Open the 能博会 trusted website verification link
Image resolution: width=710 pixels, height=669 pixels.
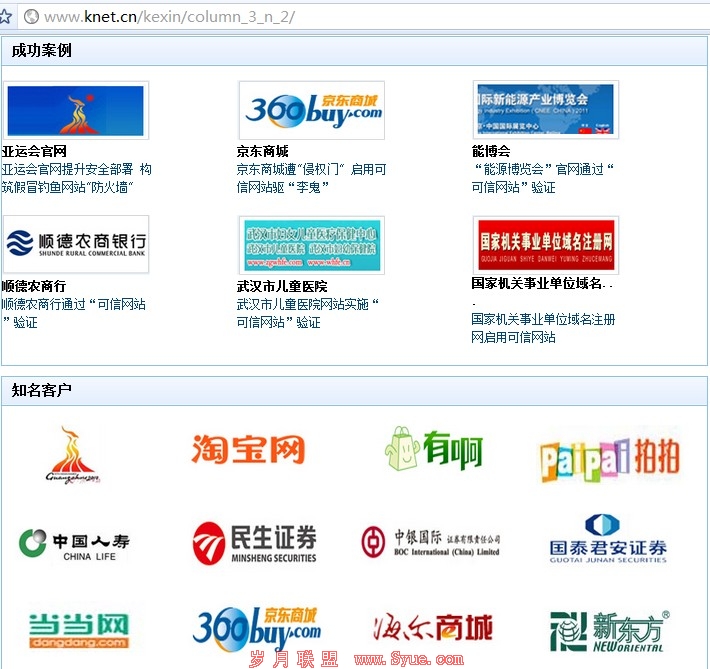[x=542, y=178]
